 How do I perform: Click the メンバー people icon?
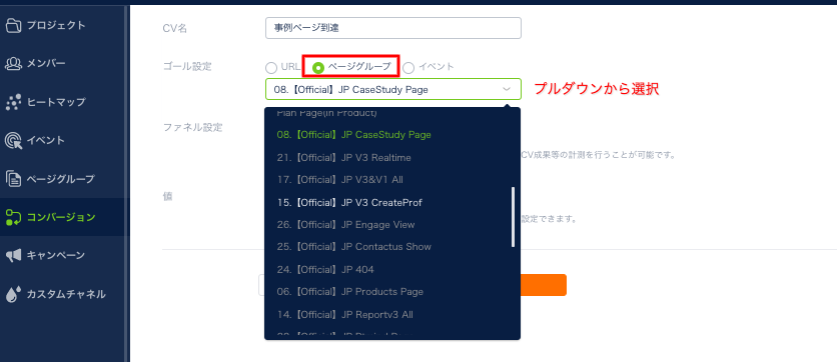tap(13, 64)
